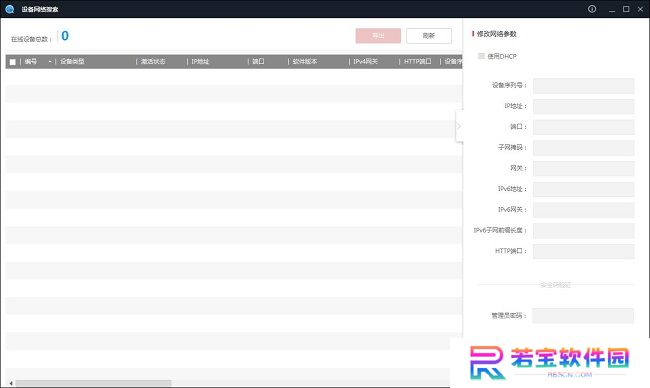650x388 pixels.
Task: Click the 设备序列号 input field
Action: [x=583, y=86]
